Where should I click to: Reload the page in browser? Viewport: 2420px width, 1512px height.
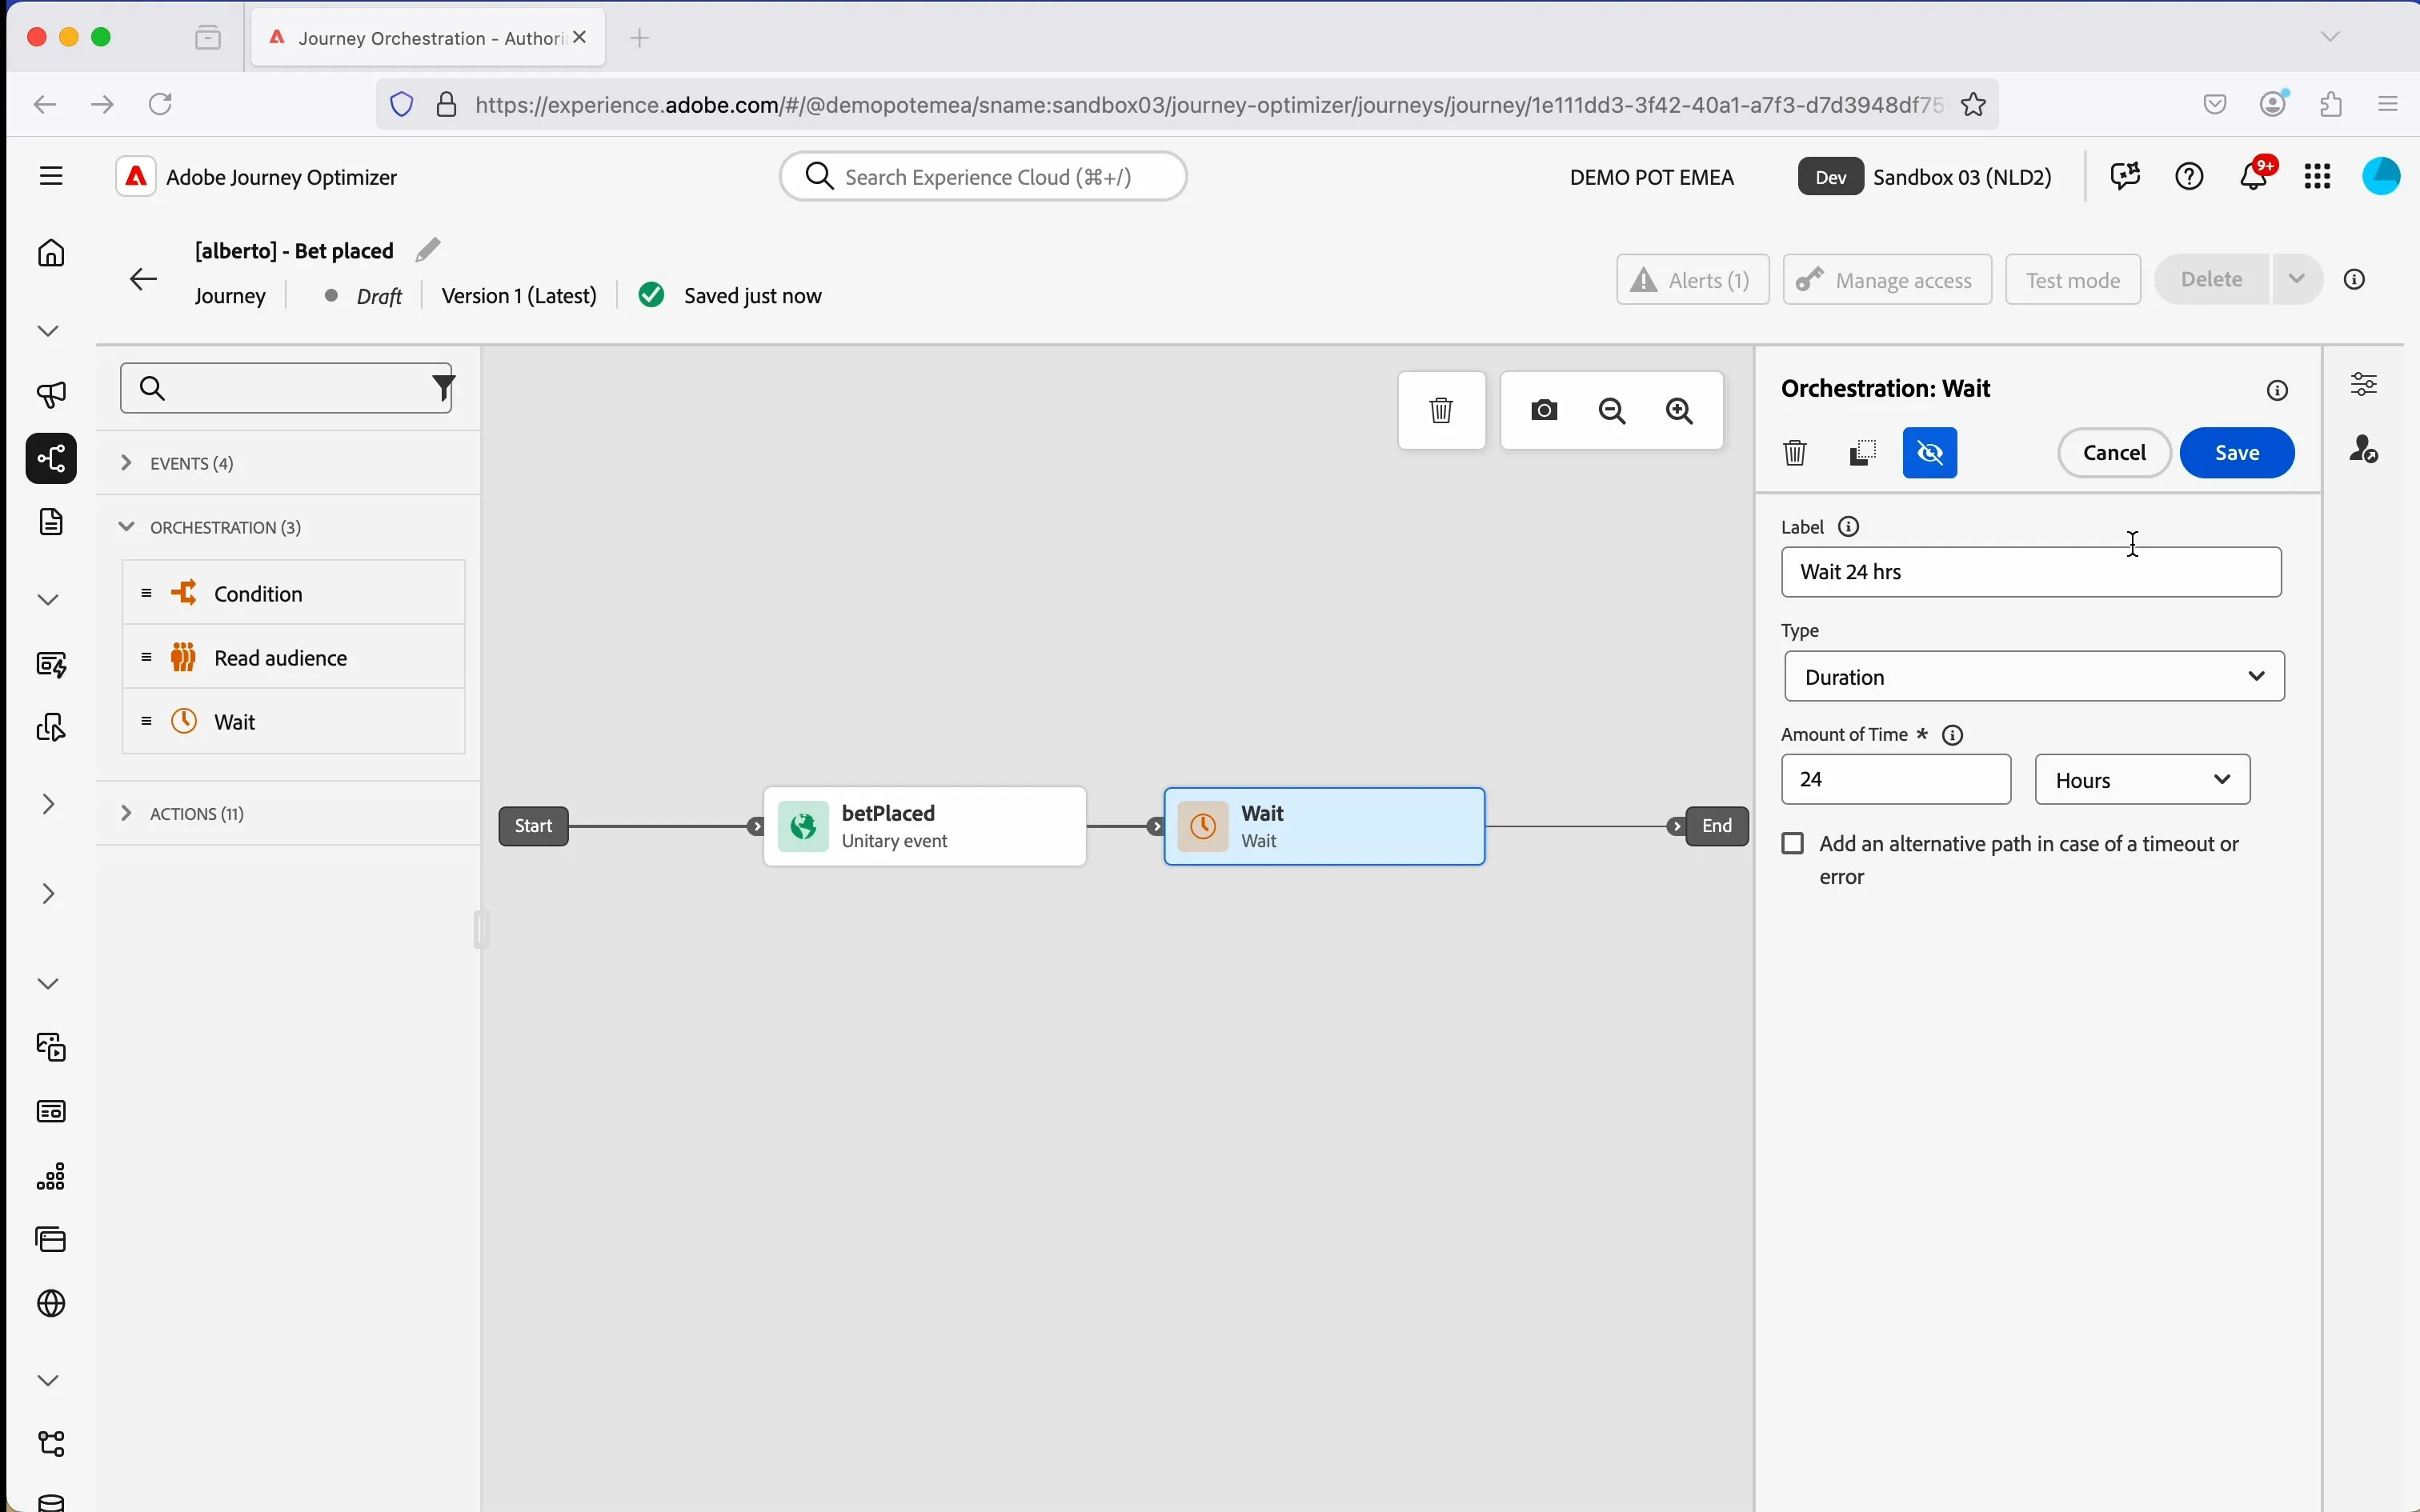[162, 104]
